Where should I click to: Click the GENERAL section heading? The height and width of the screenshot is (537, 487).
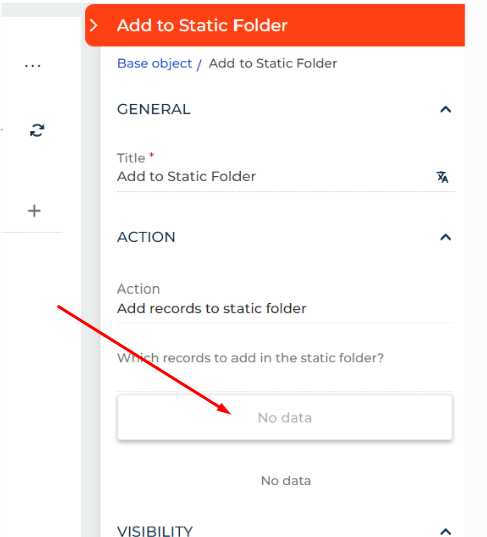click(154, 110)
